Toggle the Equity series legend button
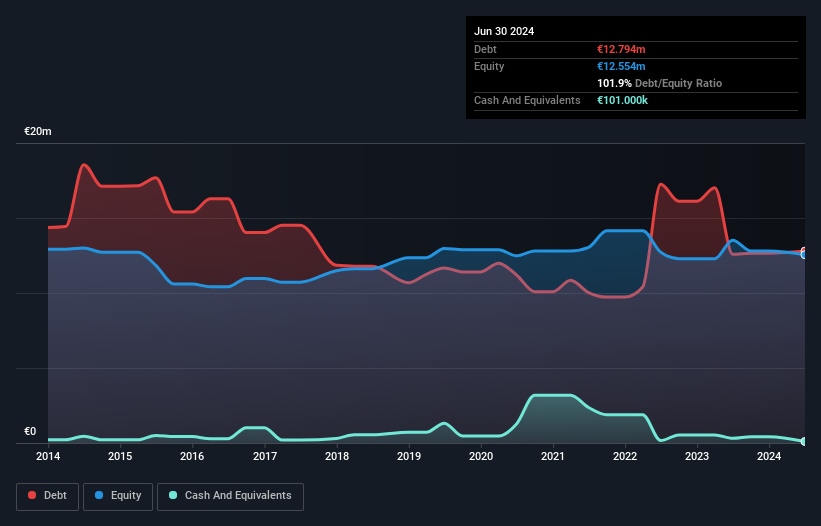 tap(118, 496)
